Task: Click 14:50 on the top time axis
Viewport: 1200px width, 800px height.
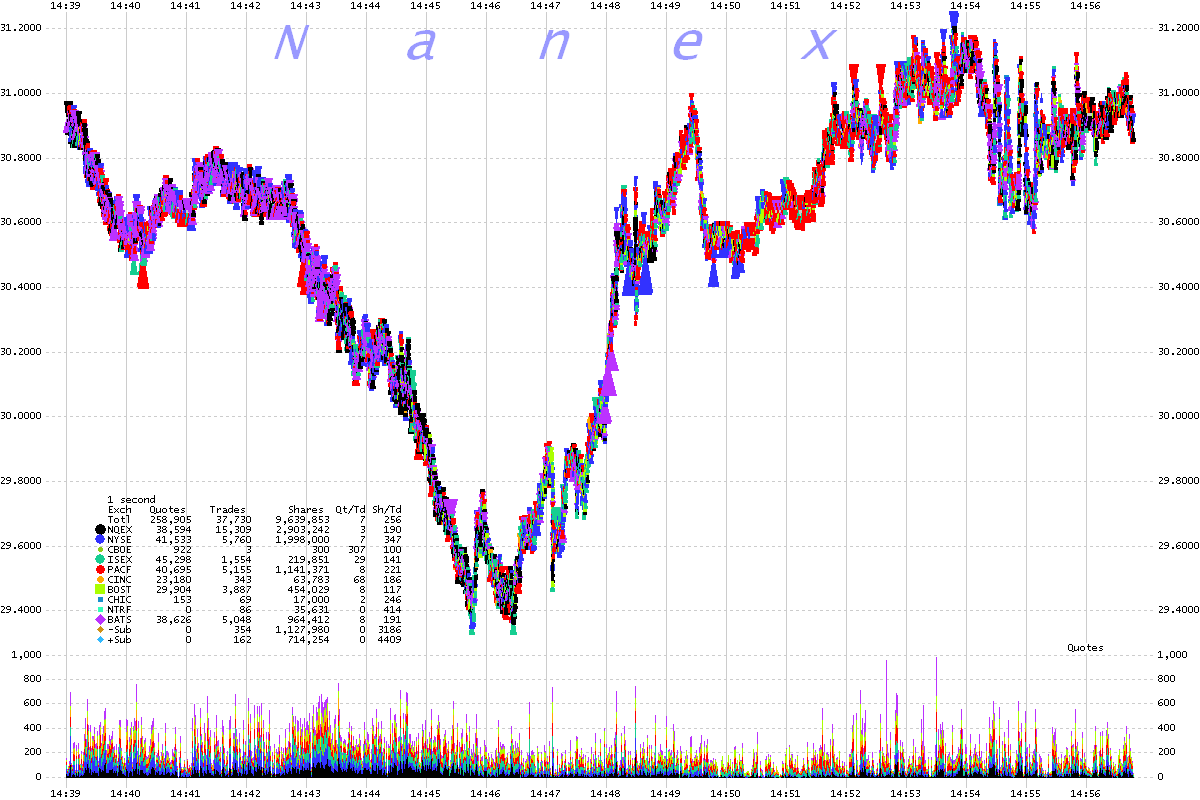Action: 726,6
